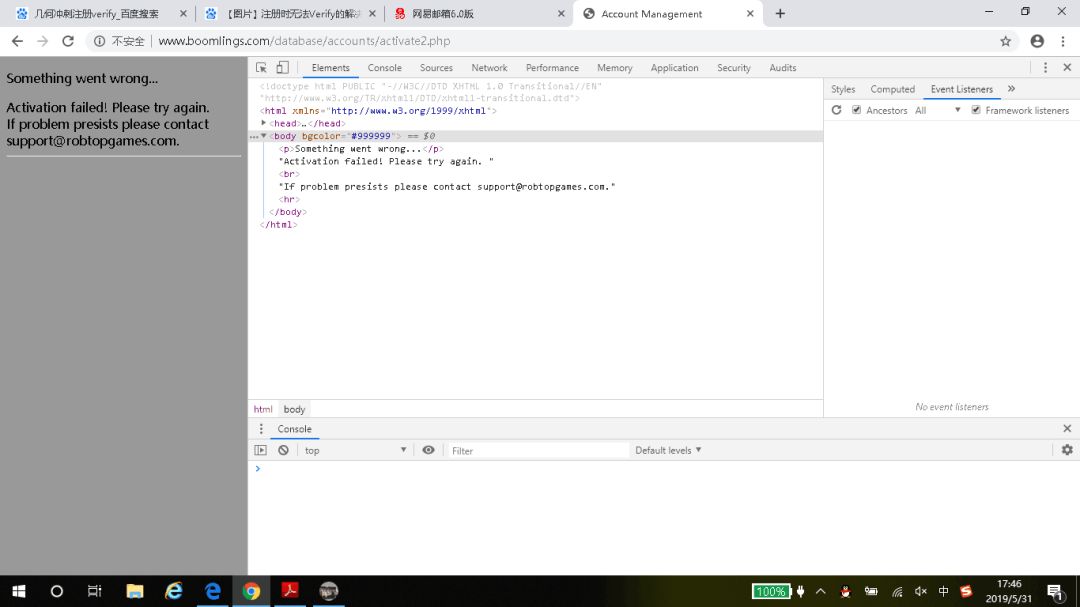The height and width of the screenshot is (607, 1080).
Task: Open the top context dropdown
Action: (355, 450)
